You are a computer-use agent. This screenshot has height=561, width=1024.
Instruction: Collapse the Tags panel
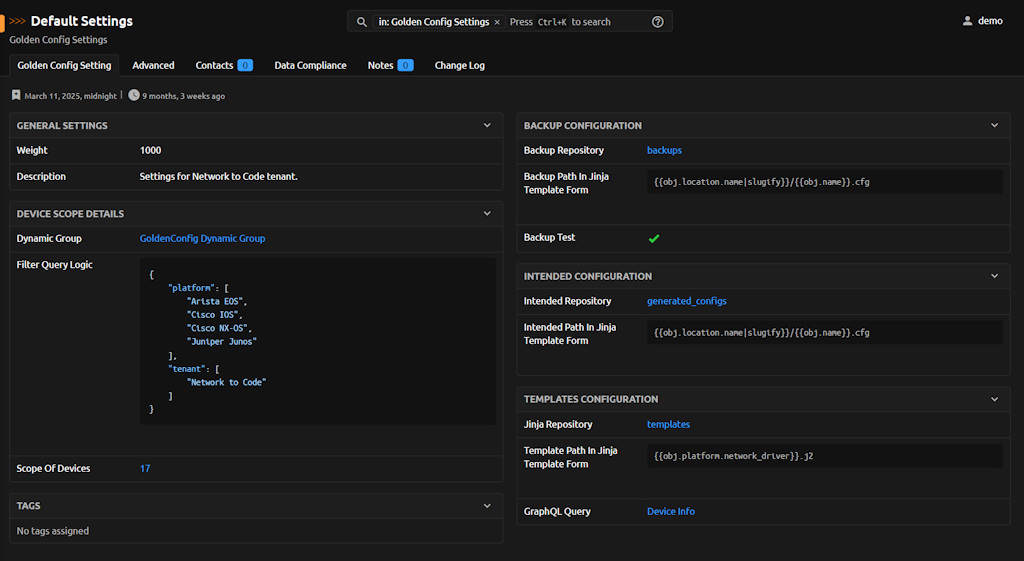tap(487, 506)
